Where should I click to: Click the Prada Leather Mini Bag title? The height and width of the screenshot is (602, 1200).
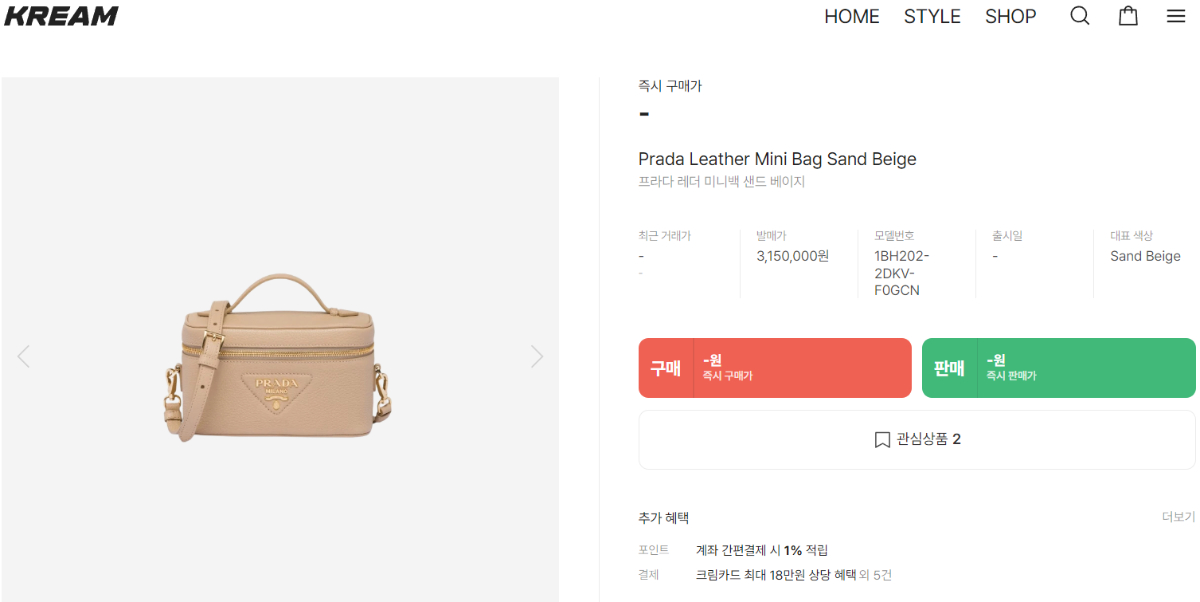777,159
